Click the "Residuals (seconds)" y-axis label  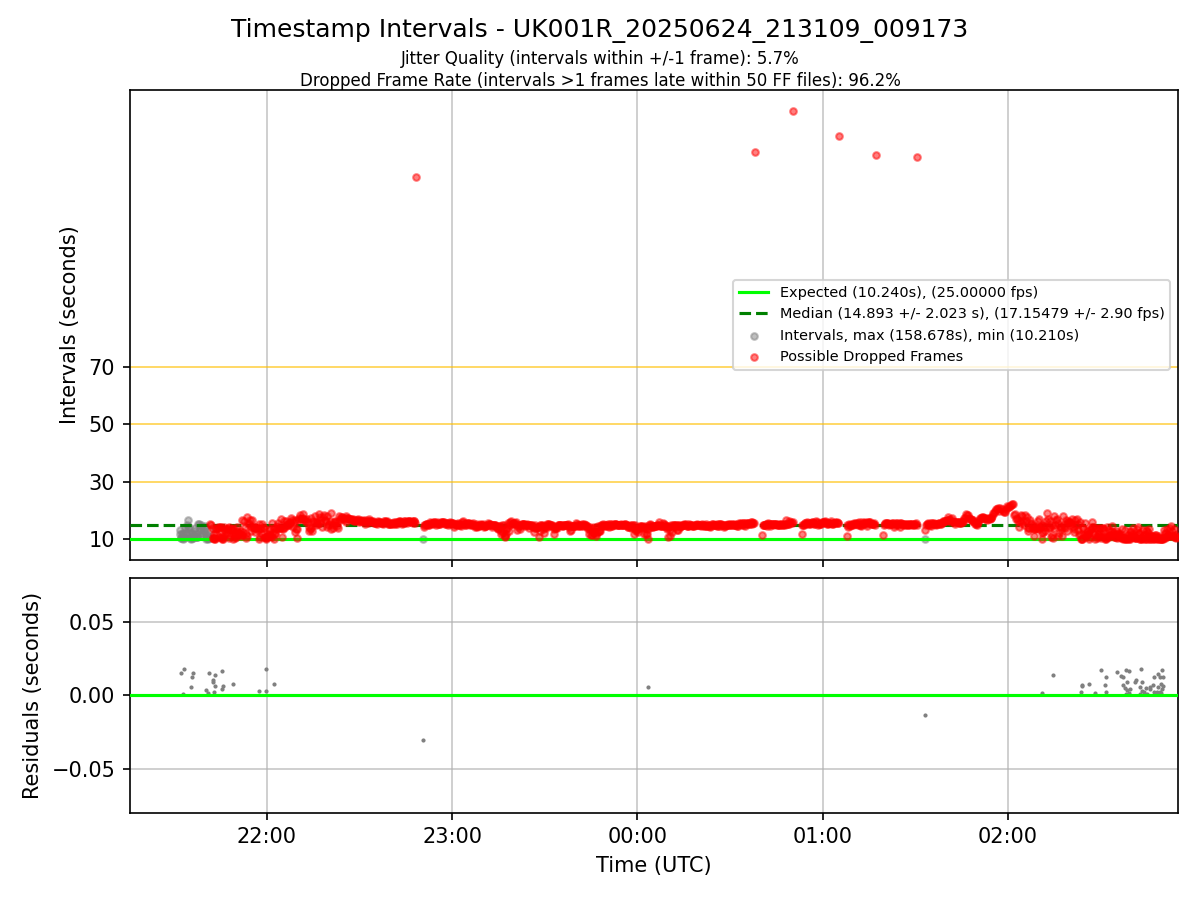32,696
